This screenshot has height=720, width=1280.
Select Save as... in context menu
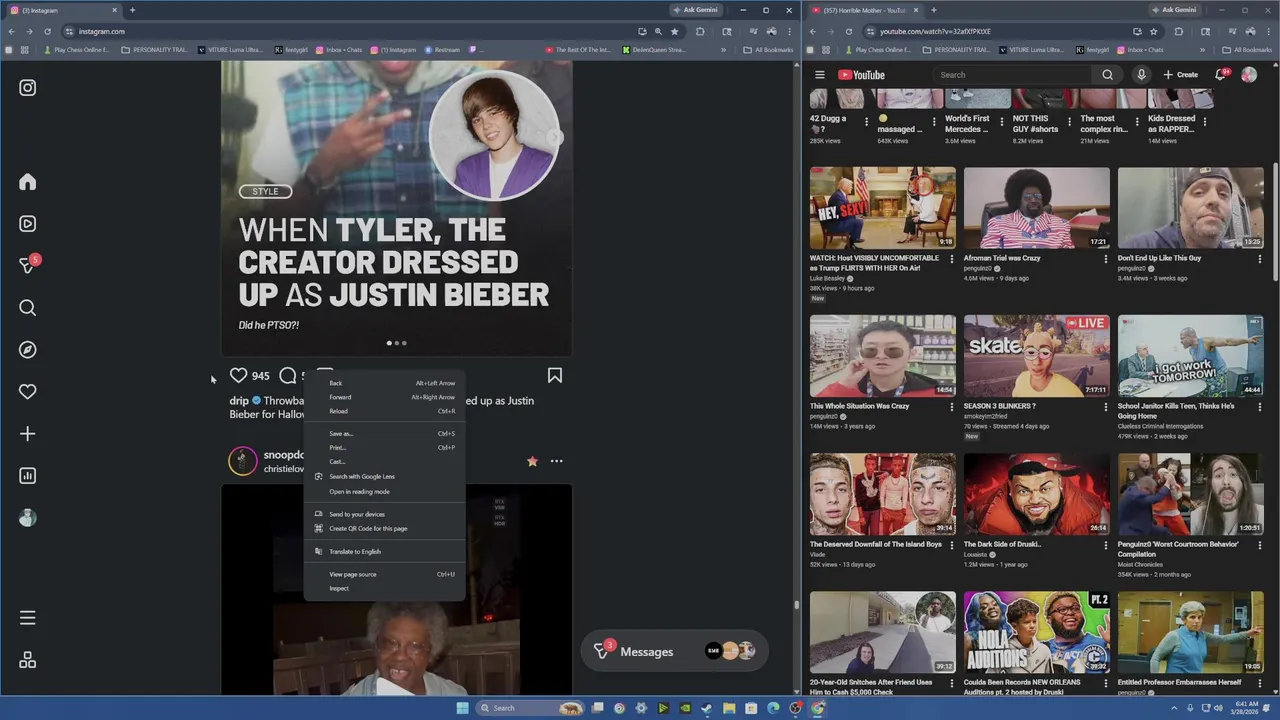[385, 434]
